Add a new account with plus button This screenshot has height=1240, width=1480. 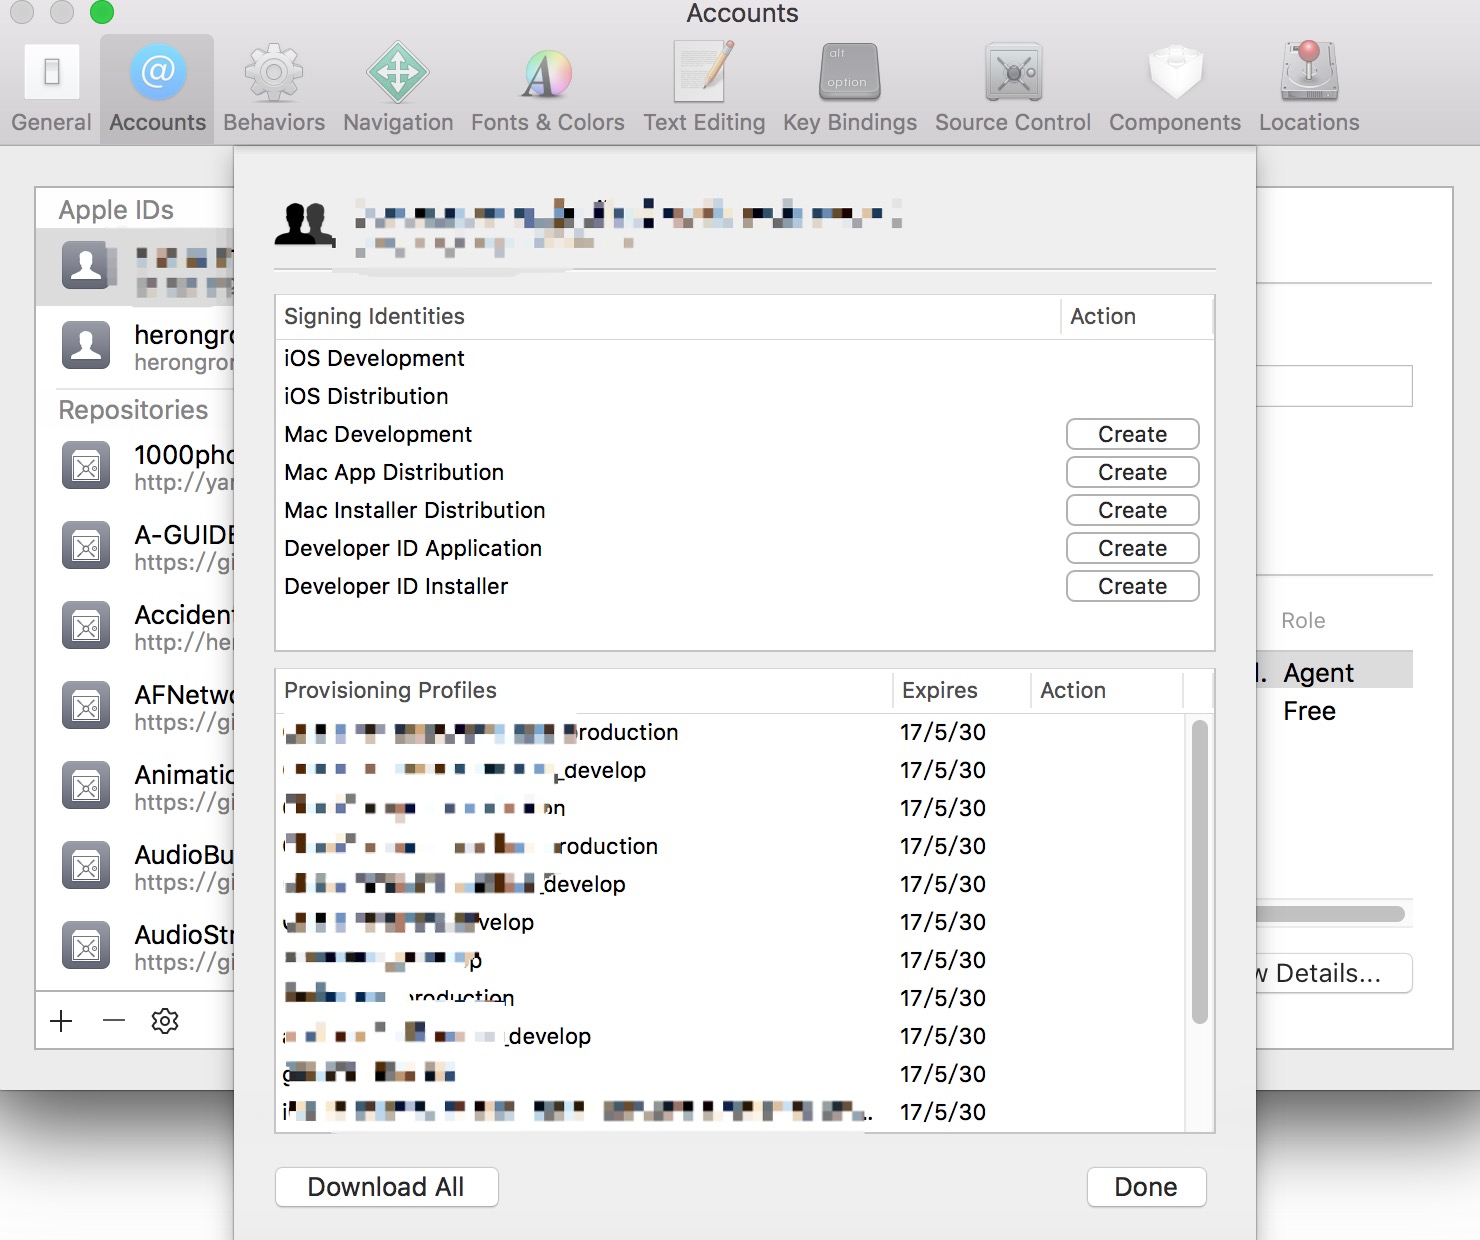[61, 1021]
